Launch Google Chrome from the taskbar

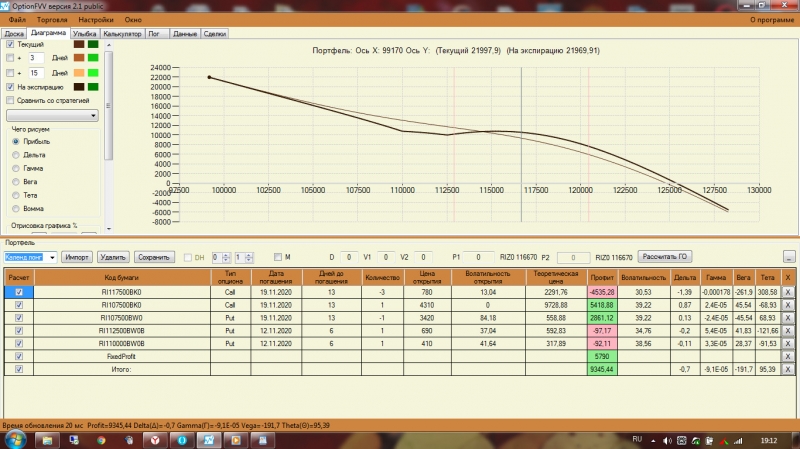[101, 440]
